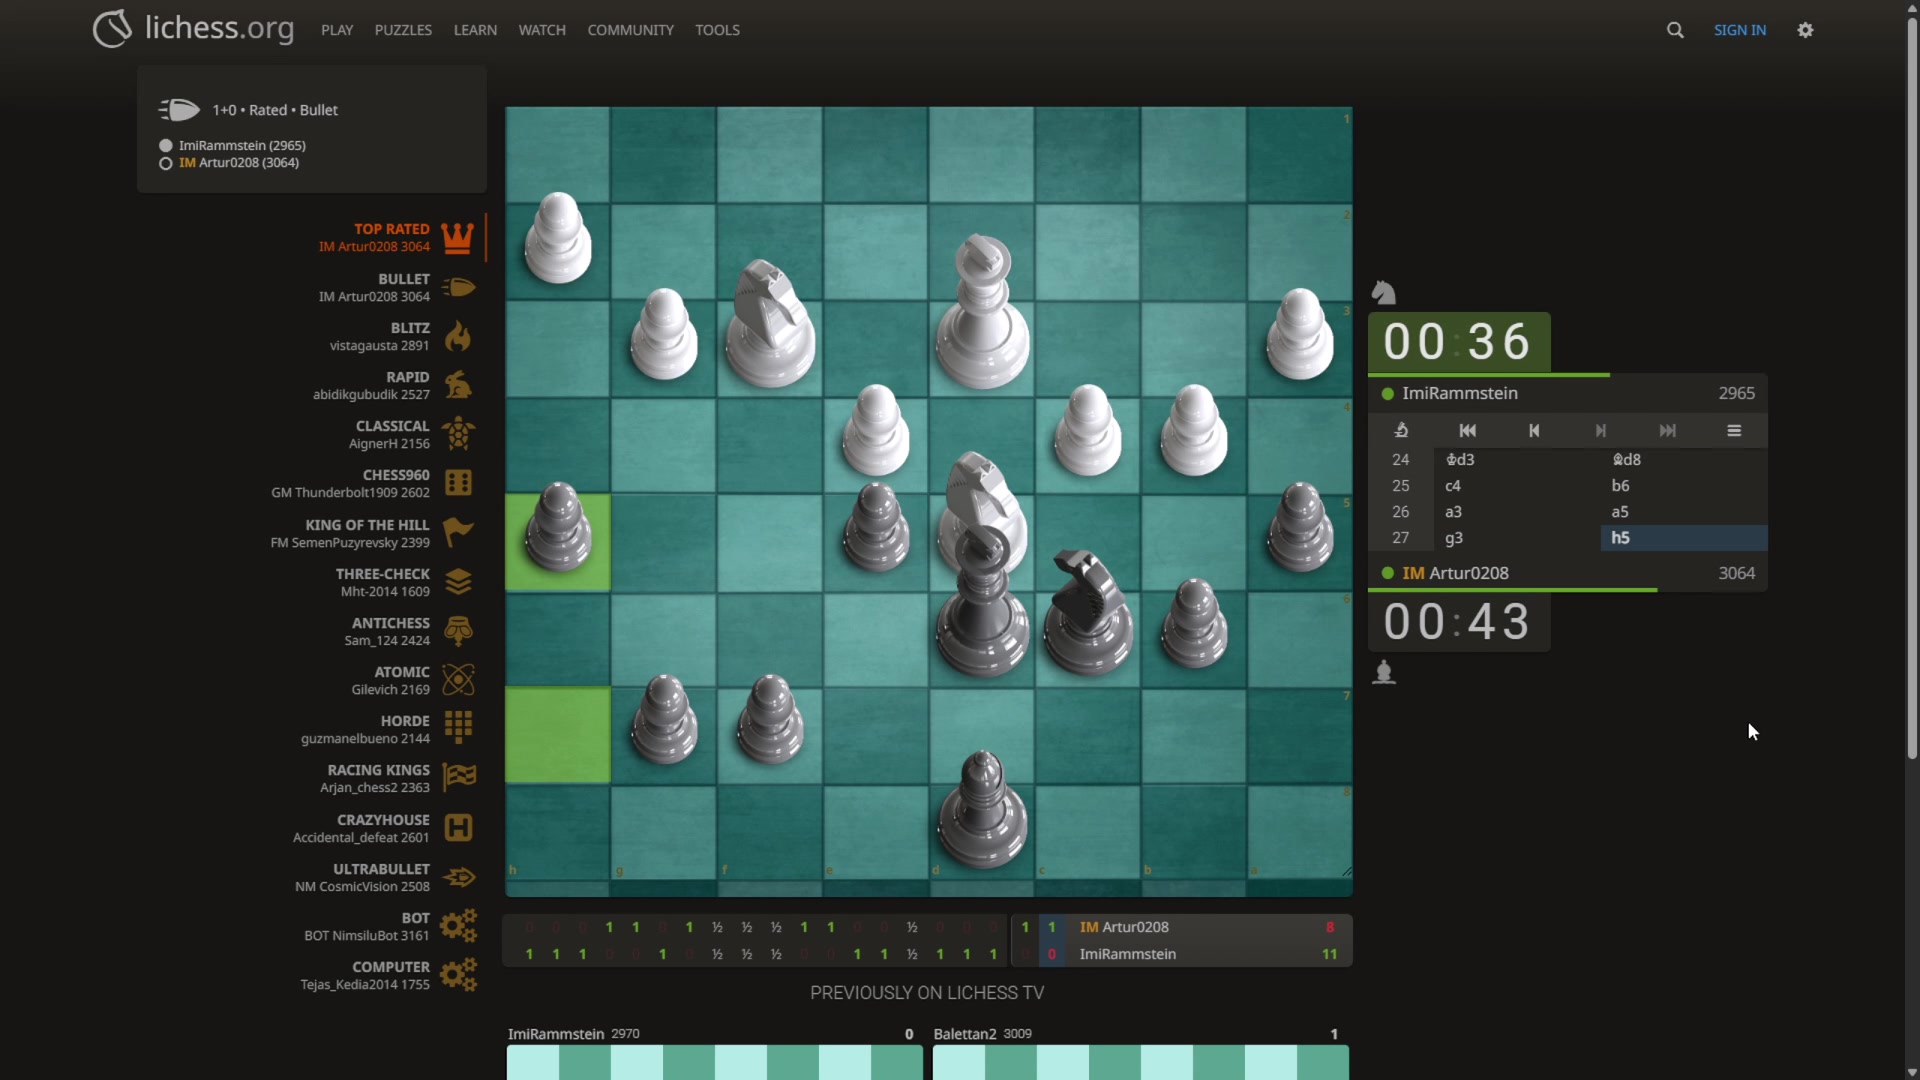
Task: Select Top Rated crown icon
Action: [x=458, y=238]
